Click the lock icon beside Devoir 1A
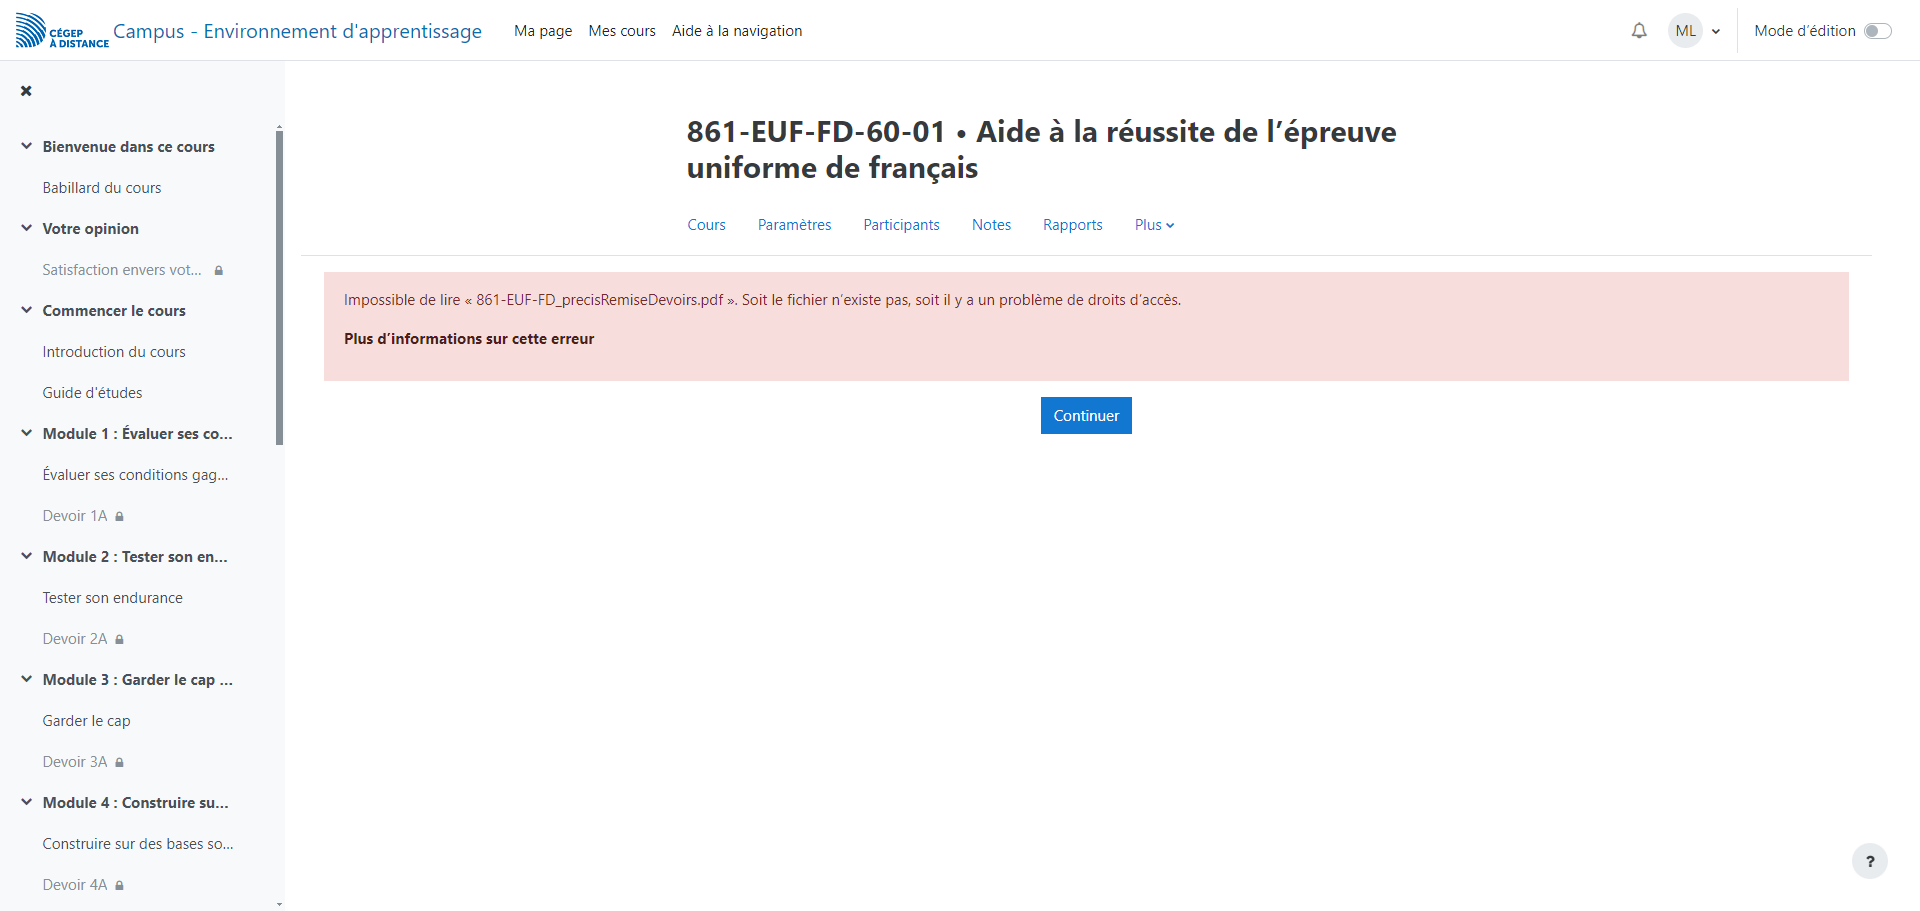The image size is (1920, 911). [120, 517]
